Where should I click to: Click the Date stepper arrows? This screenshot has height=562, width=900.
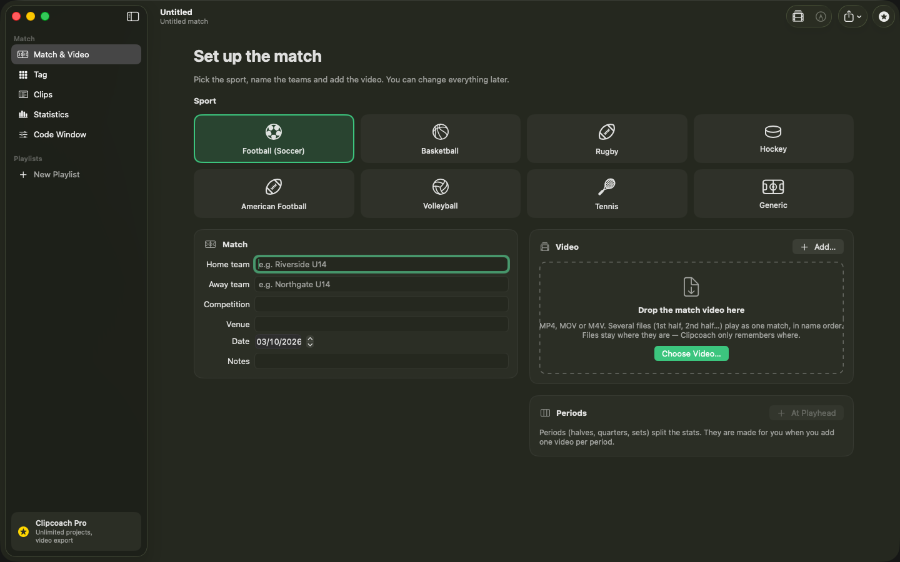310,342
